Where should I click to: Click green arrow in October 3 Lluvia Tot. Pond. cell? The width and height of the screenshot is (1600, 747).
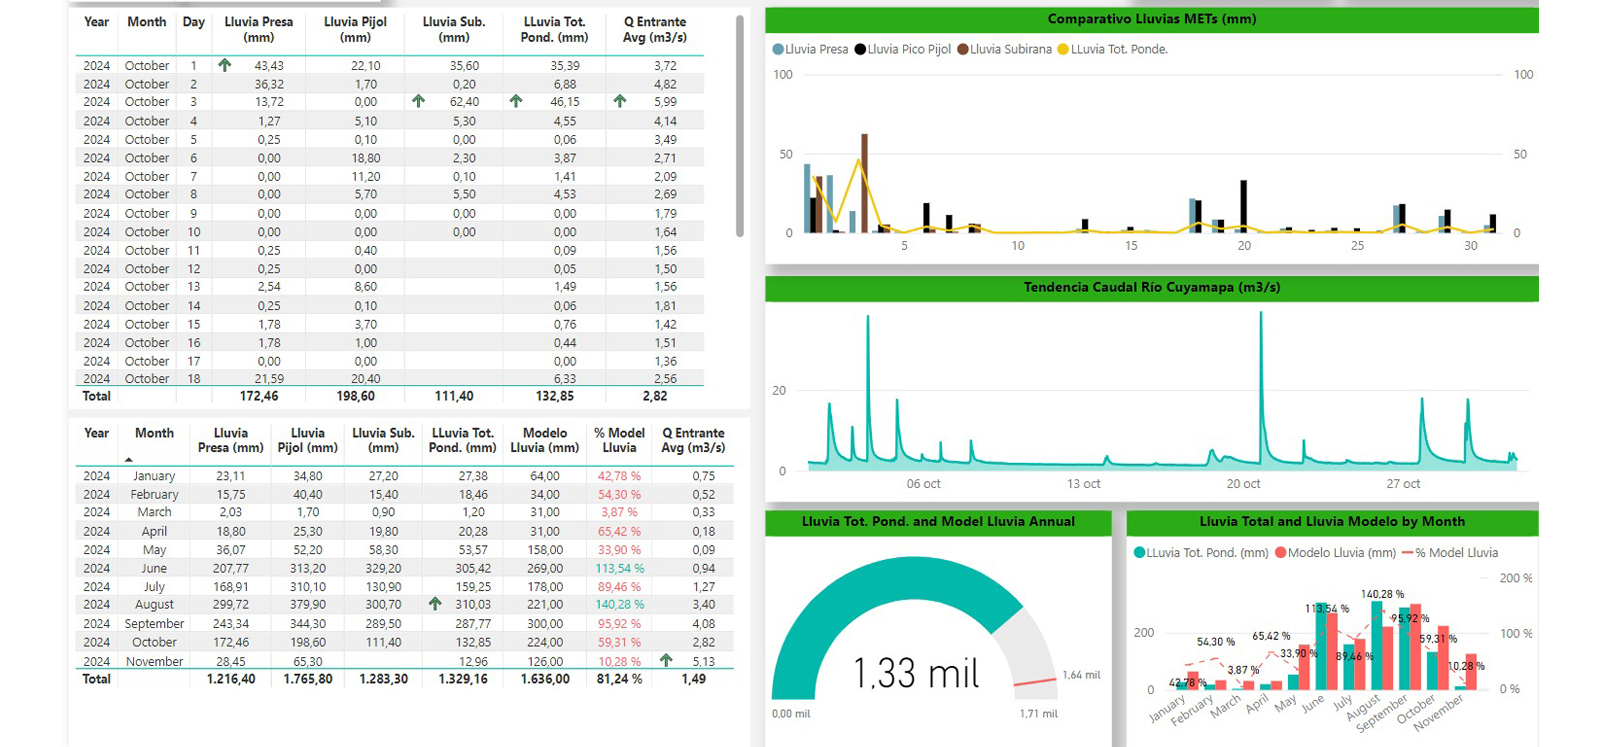pyautogui.click(x=516, y=101)
